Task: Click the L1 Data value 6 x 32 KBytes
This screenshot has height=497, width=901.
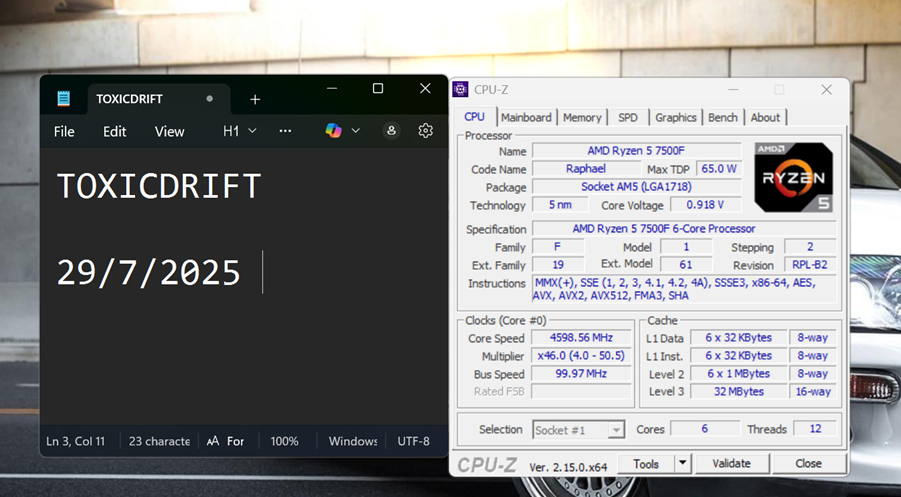Action: [x=738, y=338]
